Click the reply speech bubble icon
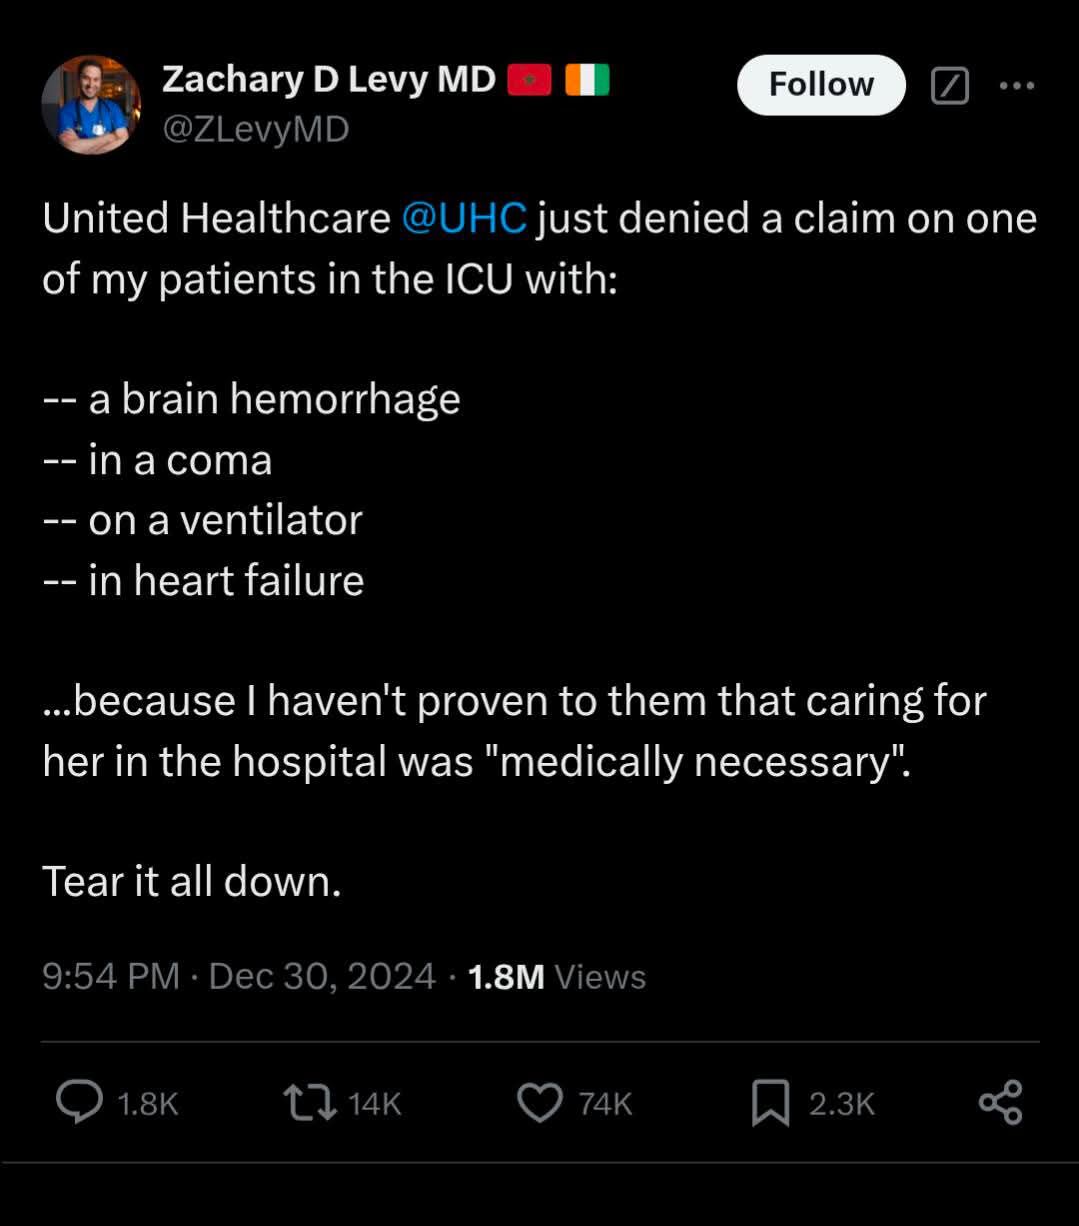The width and height of the screenshot is (1079, 1226). (x=79, y=1102)
